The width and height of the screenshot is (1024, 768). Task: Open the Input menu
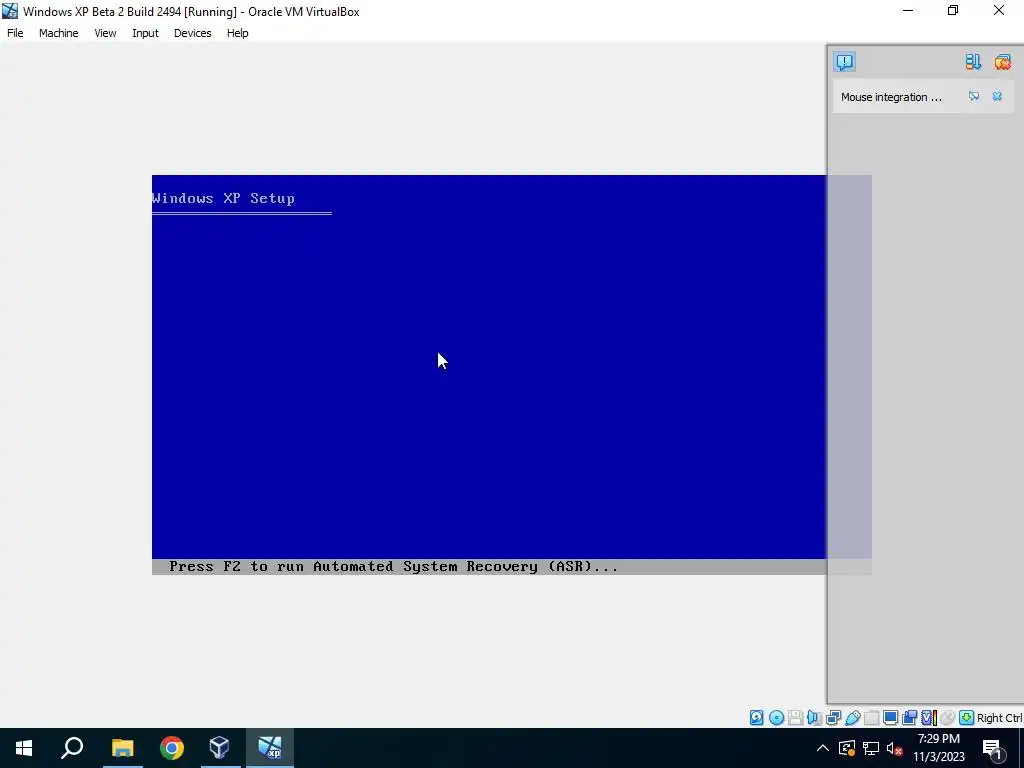(145, 33)
